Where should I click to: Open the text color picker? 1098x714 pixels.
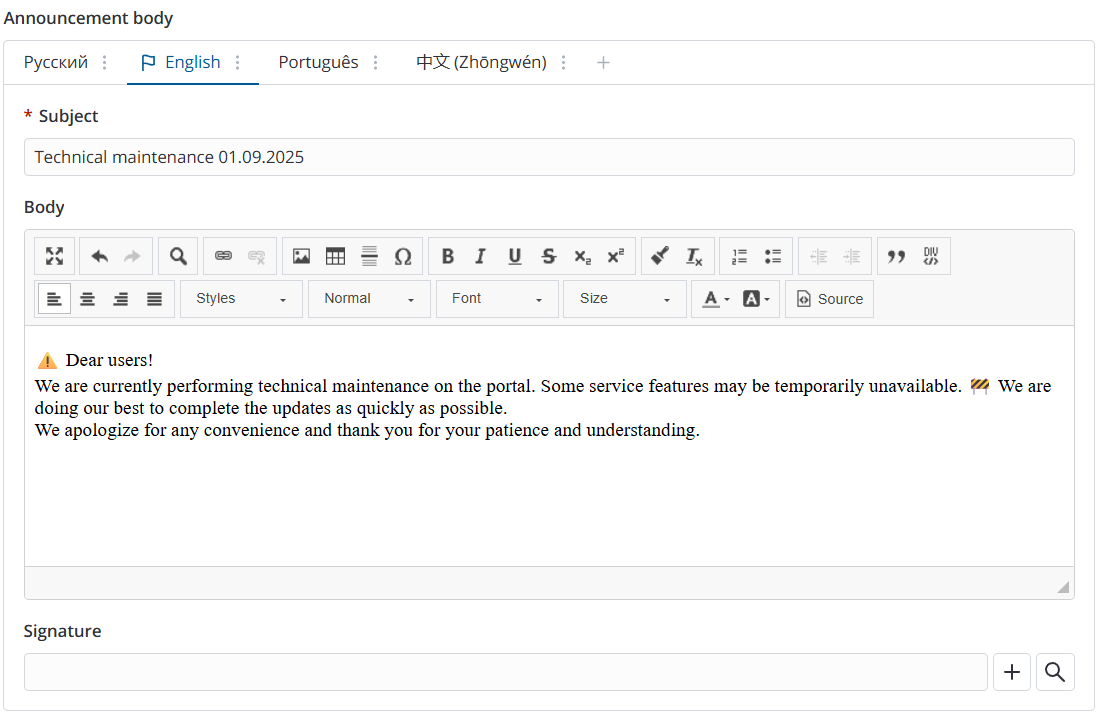[x=715, y=299]
